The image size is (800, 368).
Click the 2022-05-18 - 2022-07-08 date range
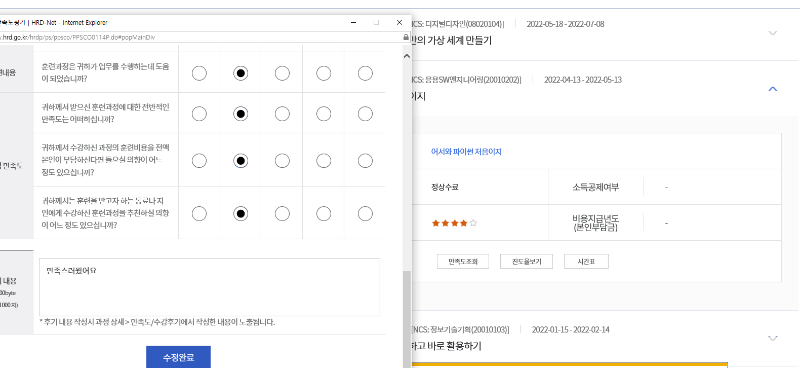pyautogui.click(x=565, y=23)
